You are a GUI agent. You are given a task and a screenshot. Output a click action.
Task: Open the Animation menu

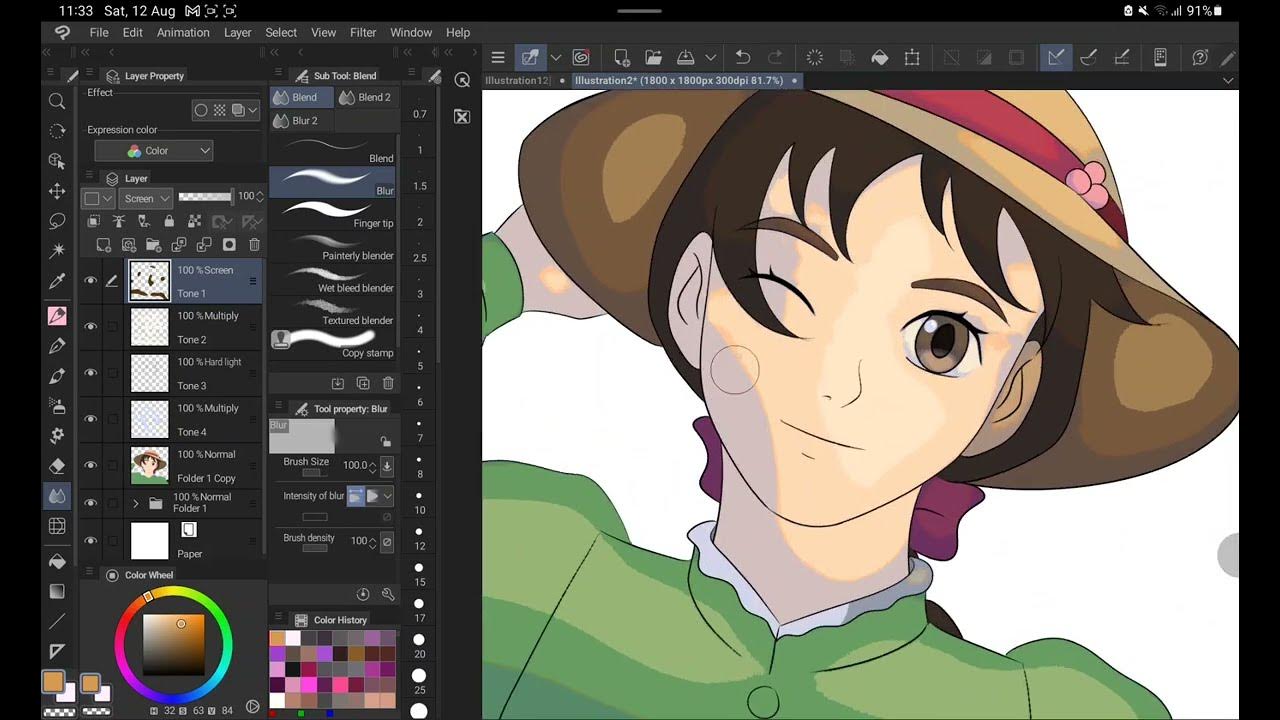183,32
